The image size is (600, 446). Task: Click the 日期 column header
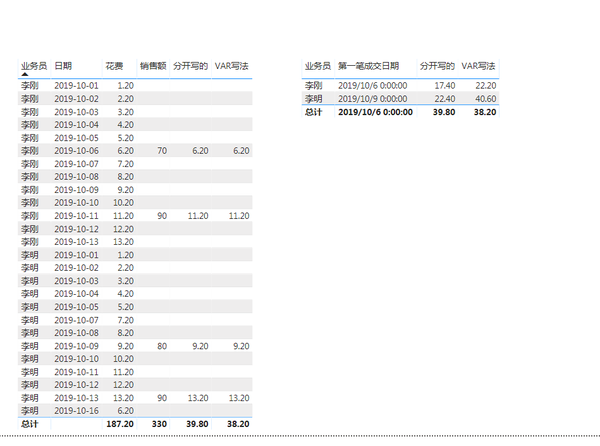point(63,66)
